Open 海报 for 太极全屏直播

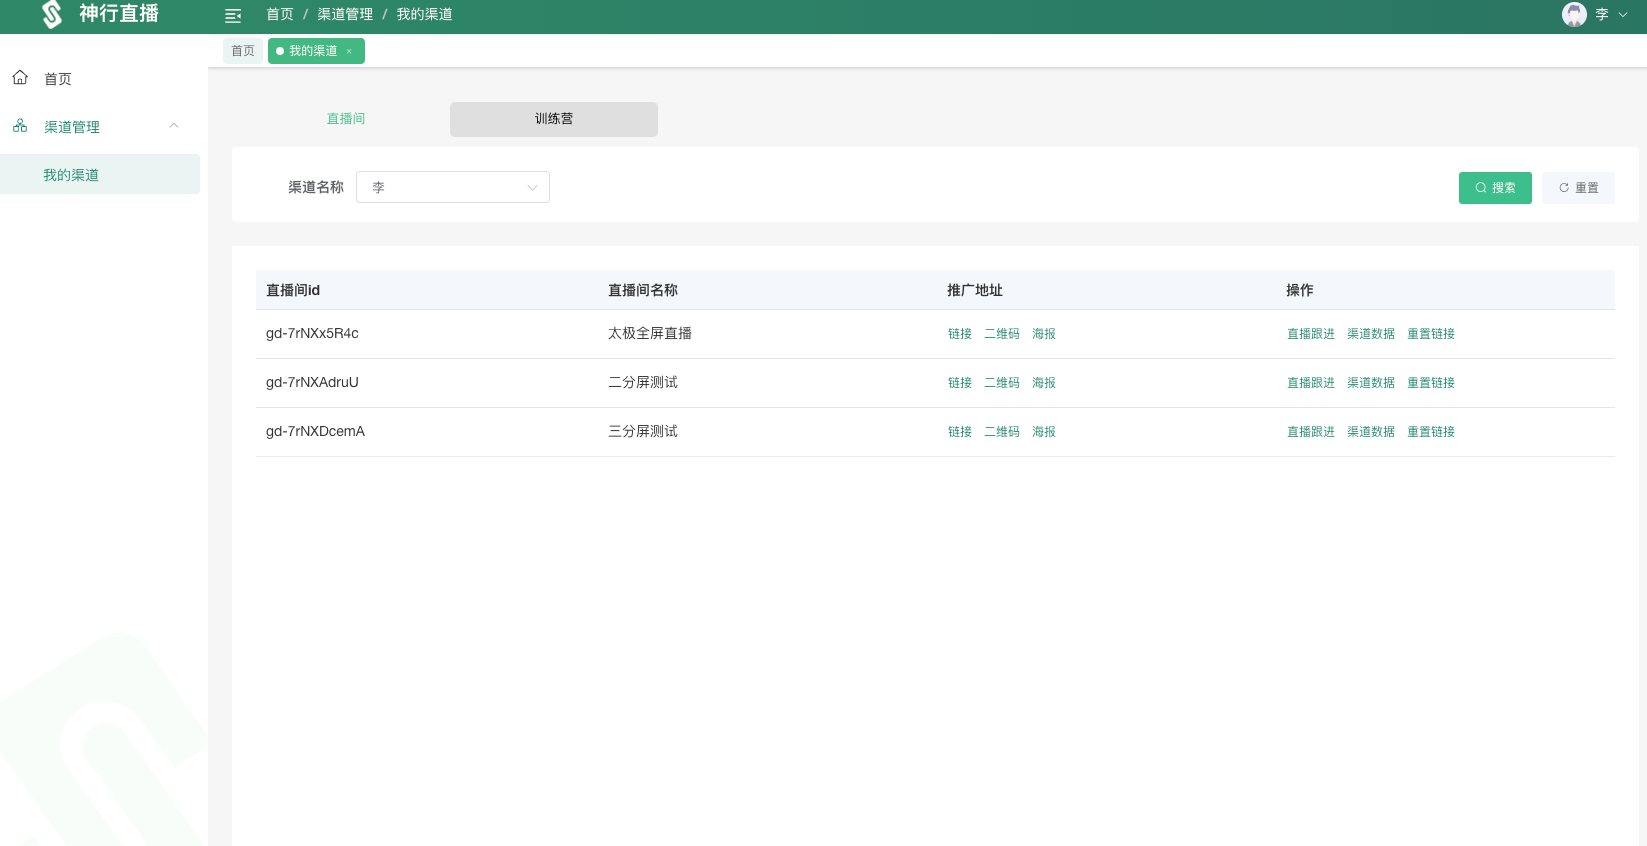coord(1044,334)
